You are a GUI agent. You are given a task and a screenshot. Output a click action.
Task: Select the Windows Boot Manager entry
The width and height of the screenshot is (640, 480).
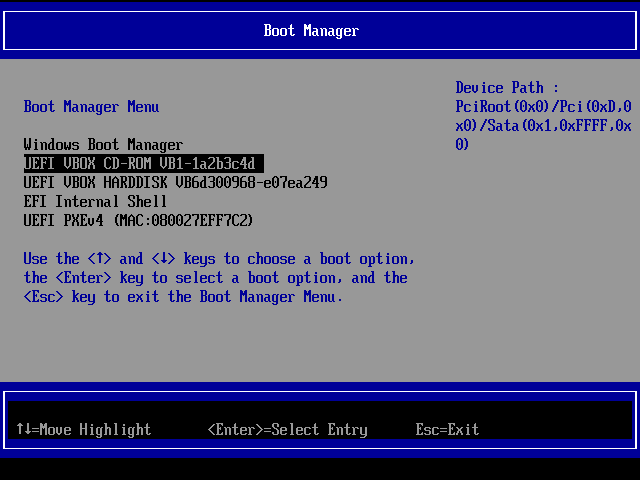(103, 145)
